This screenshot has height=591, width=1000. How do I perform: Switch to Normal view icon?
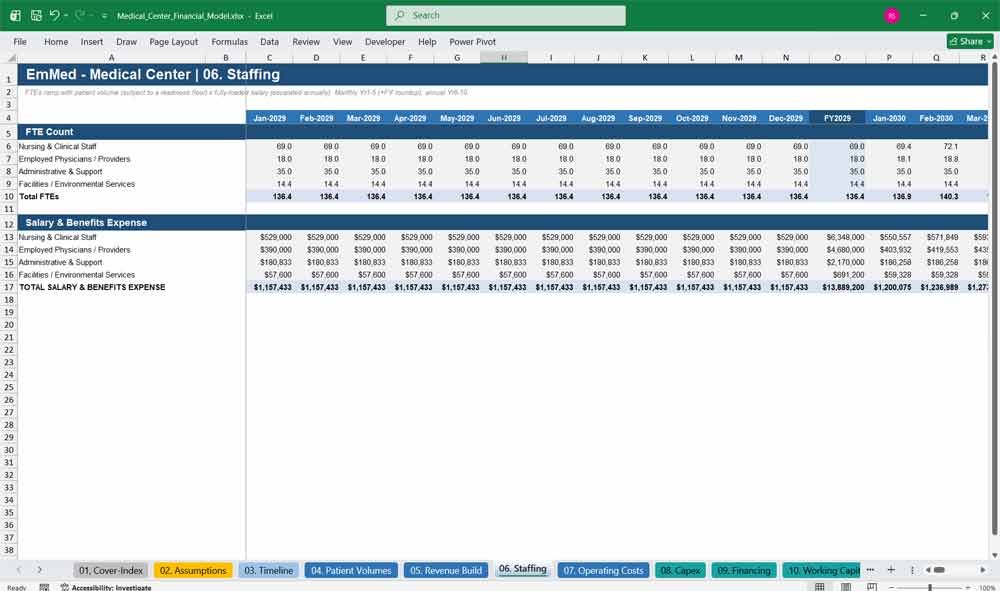tap(820, 587)
